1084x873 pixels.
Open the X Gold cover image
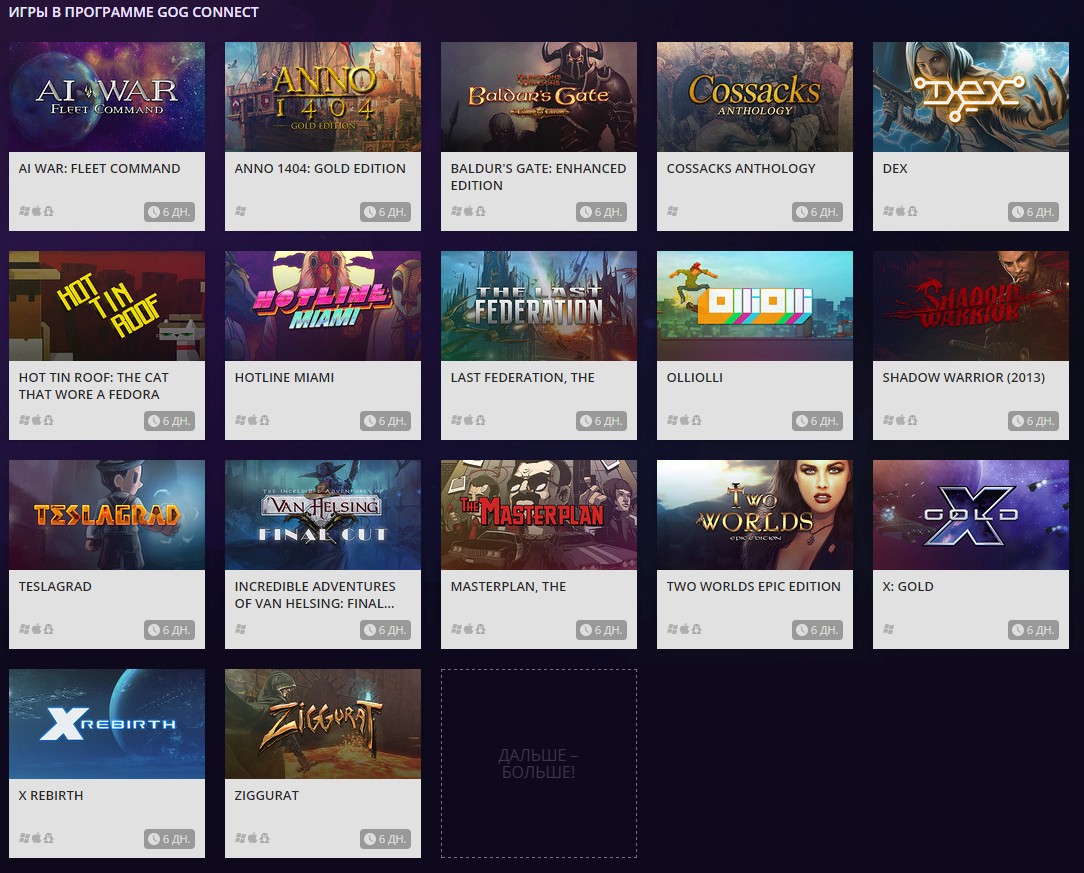[971, 515]
